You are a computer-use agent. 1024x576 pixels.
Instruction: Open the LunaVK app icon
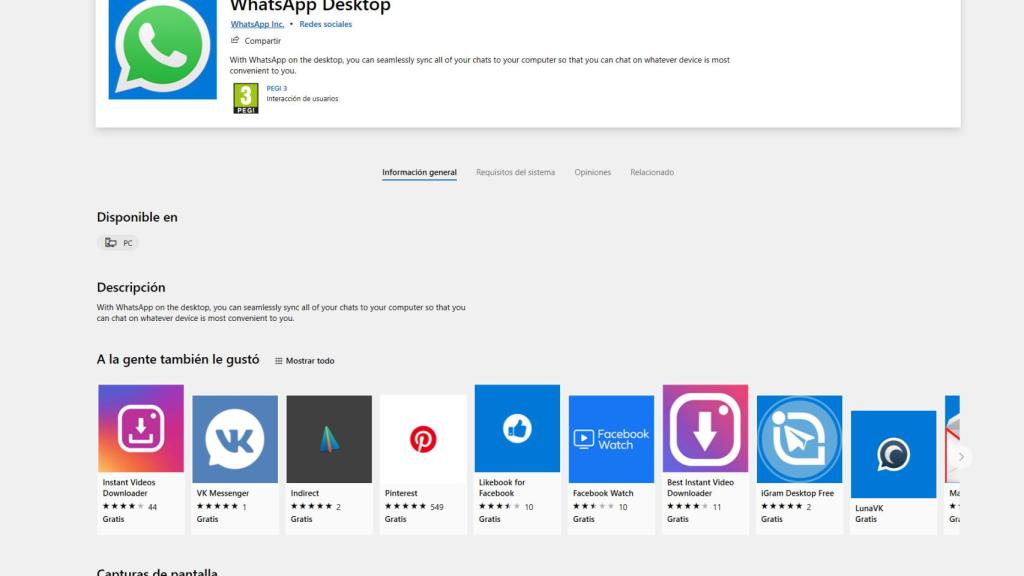(x=893, y=455)
